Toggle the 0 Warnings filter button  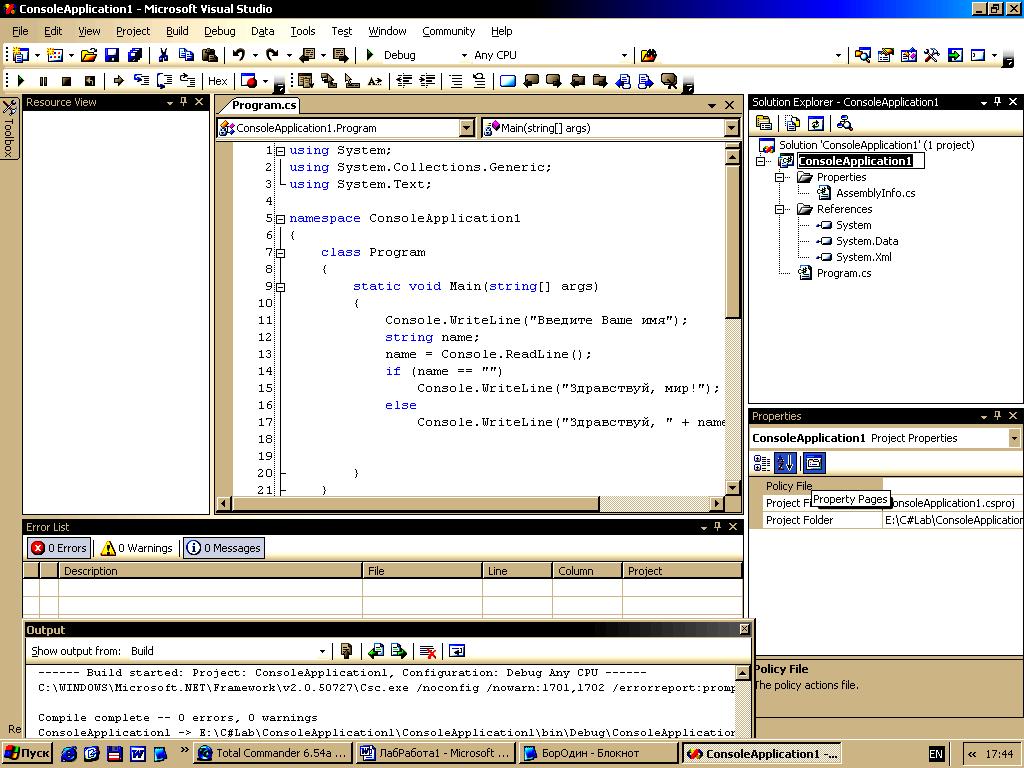[136, 548]
